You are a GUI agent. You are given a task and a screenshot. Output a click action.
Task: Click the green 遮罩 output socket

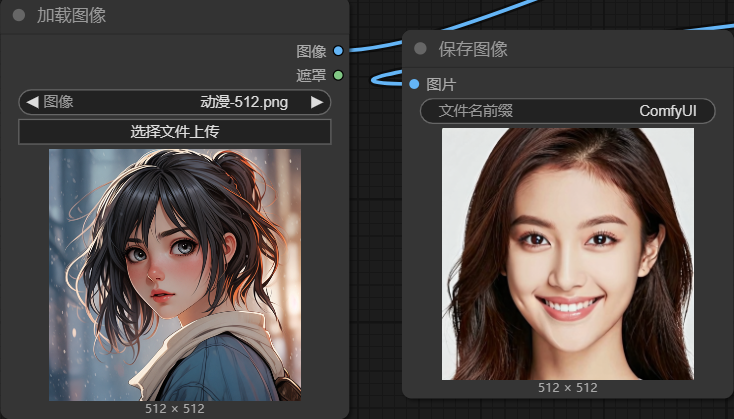point(338,75)
